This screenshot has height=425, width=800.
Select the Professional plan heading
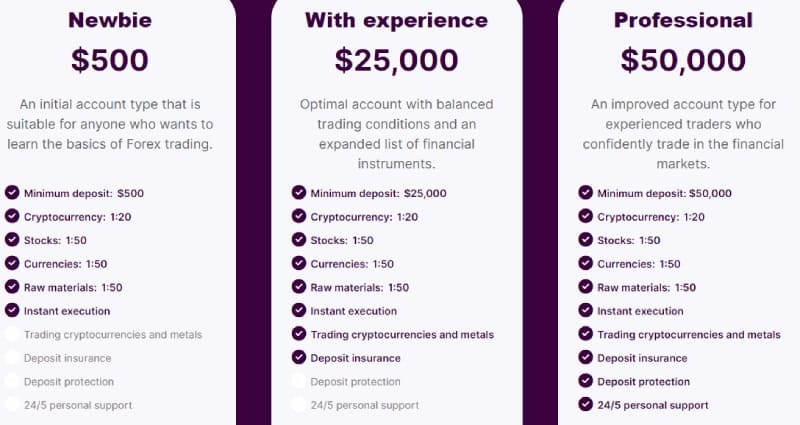pos(683,20)
